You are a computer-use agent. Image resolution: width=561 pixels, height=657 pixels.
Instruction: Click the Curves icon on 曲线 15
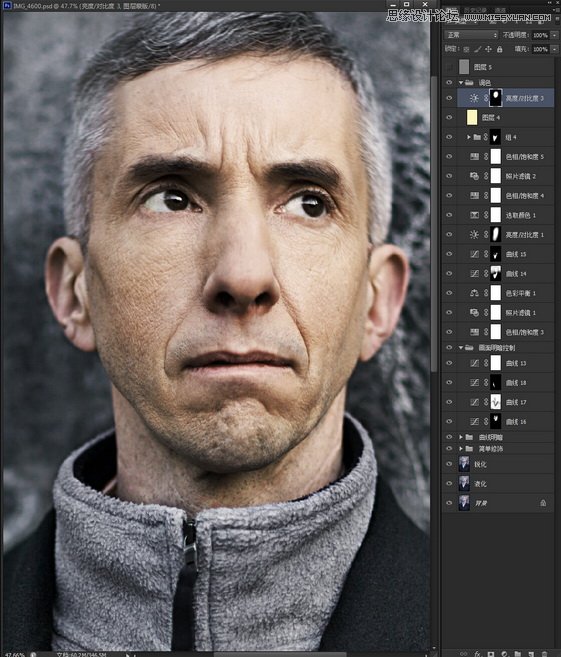pyautogui.click(x=474, y=254)
